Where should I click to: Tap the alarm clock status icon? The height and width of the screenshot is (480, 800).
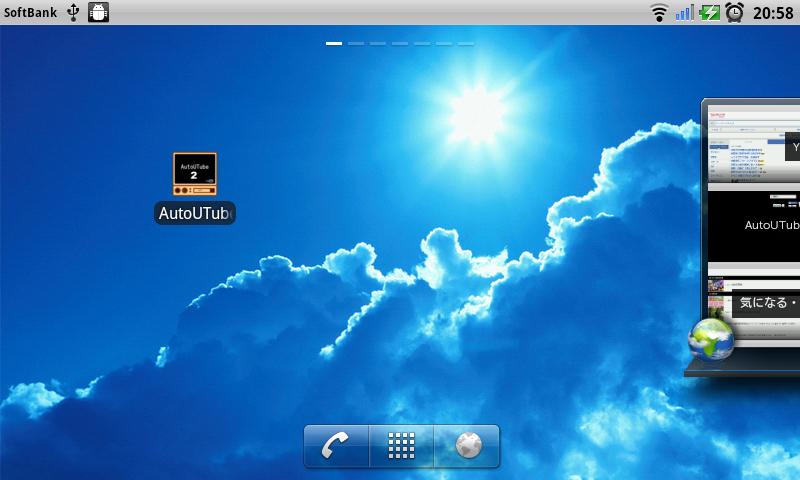click(734, 12)
